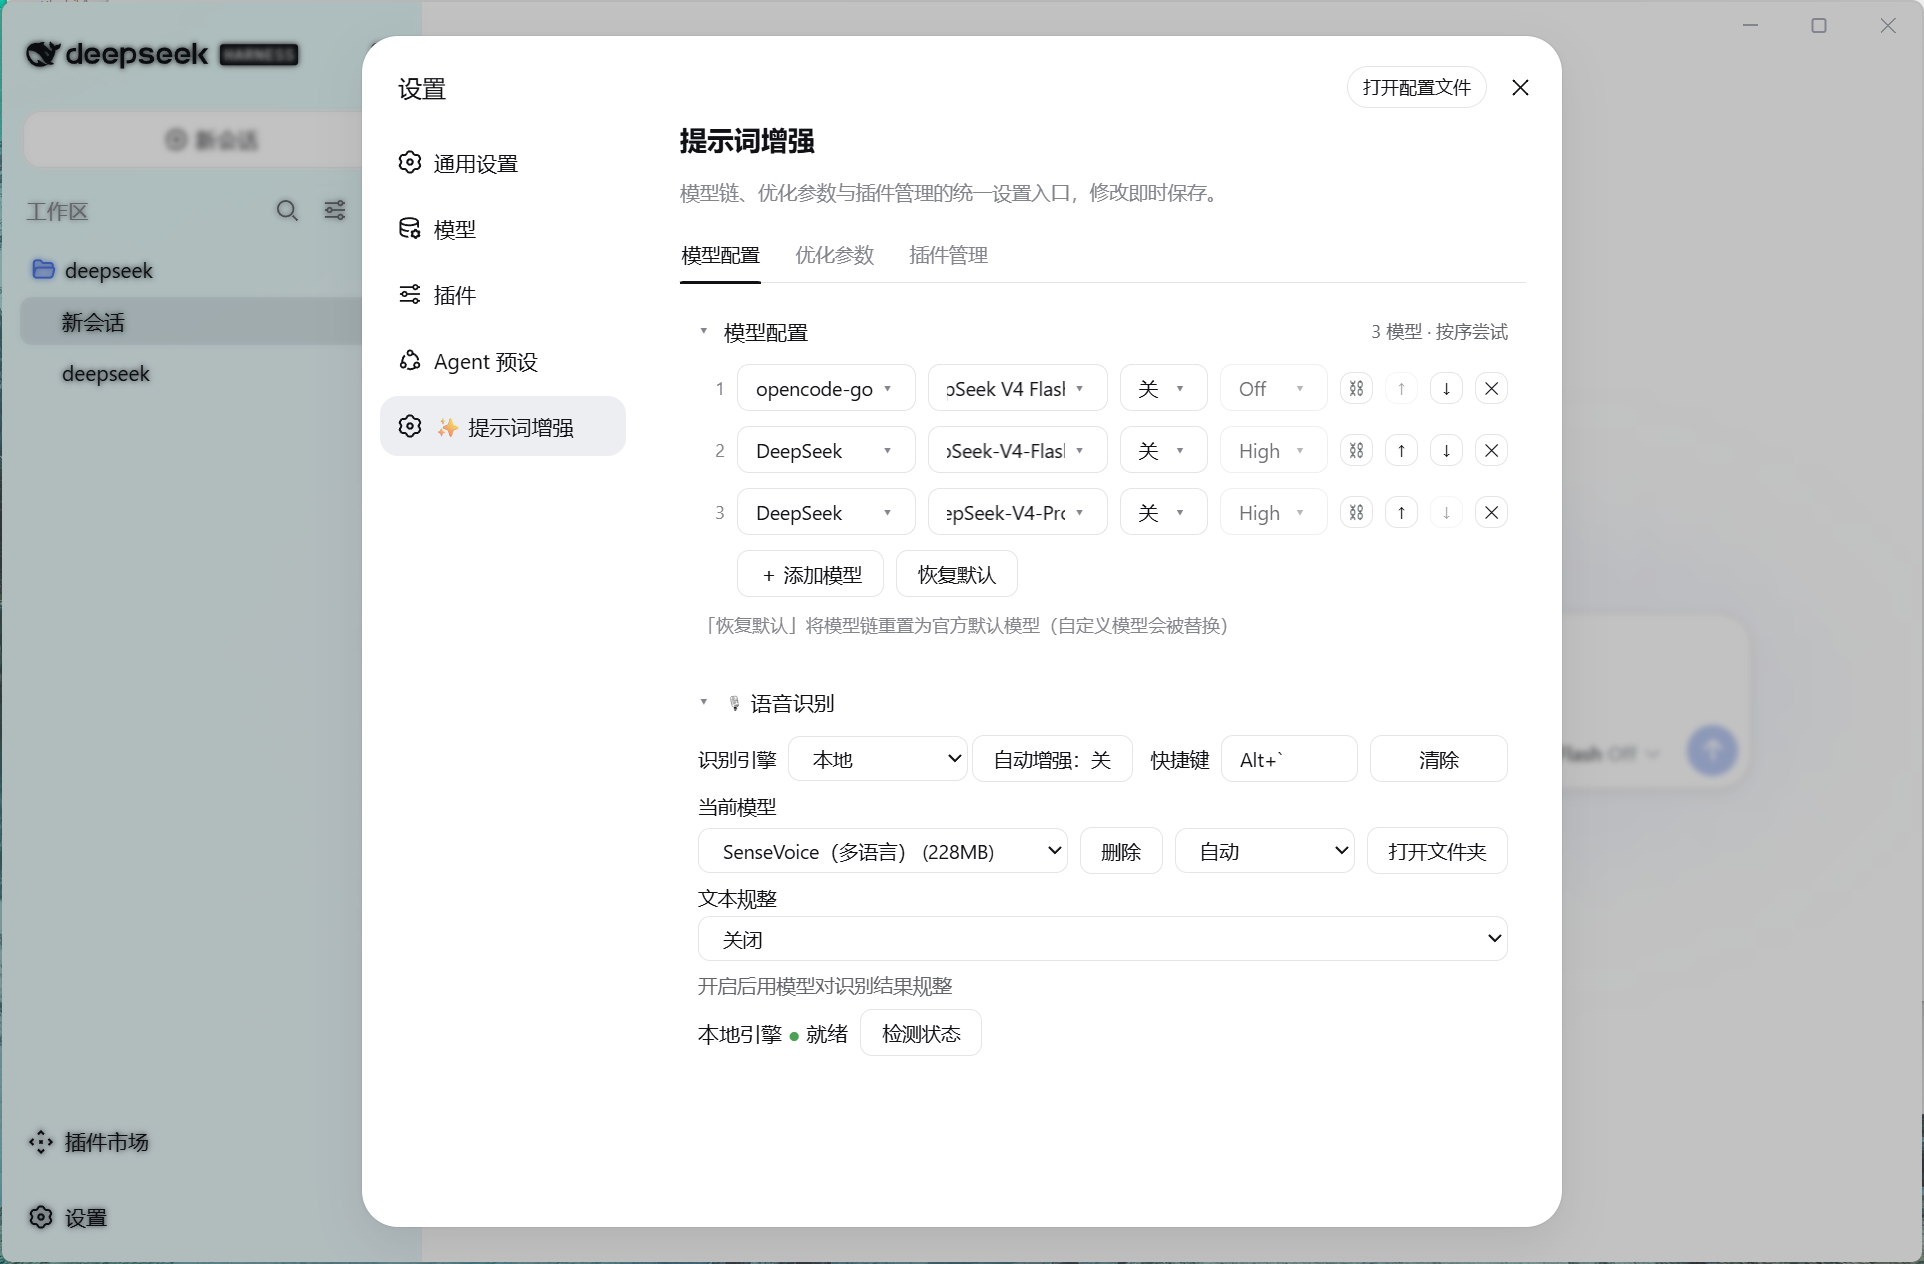The height and width of the screenshot is (1264, 1924).
Task: Open row 1 关 dropdown
Action: (x=1163, y=389)
